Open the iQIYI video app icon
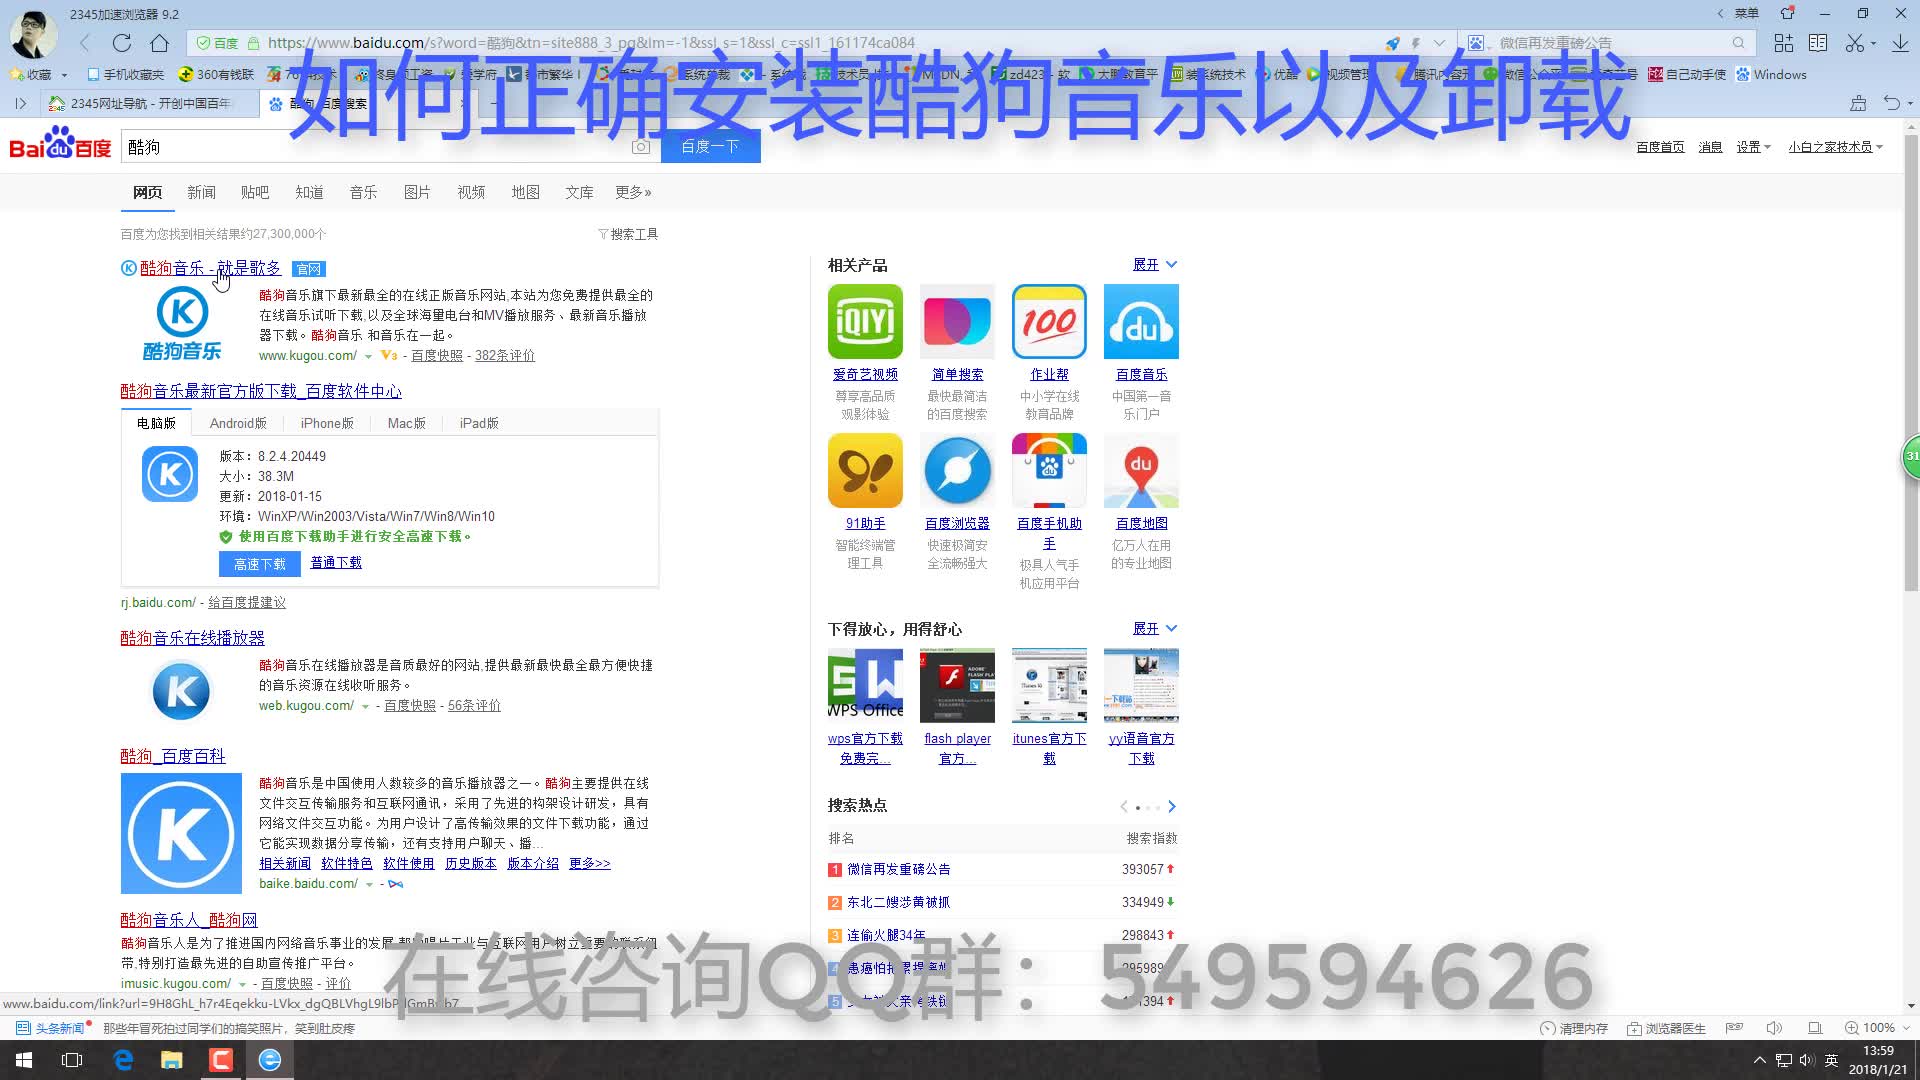 coord(865,321)
